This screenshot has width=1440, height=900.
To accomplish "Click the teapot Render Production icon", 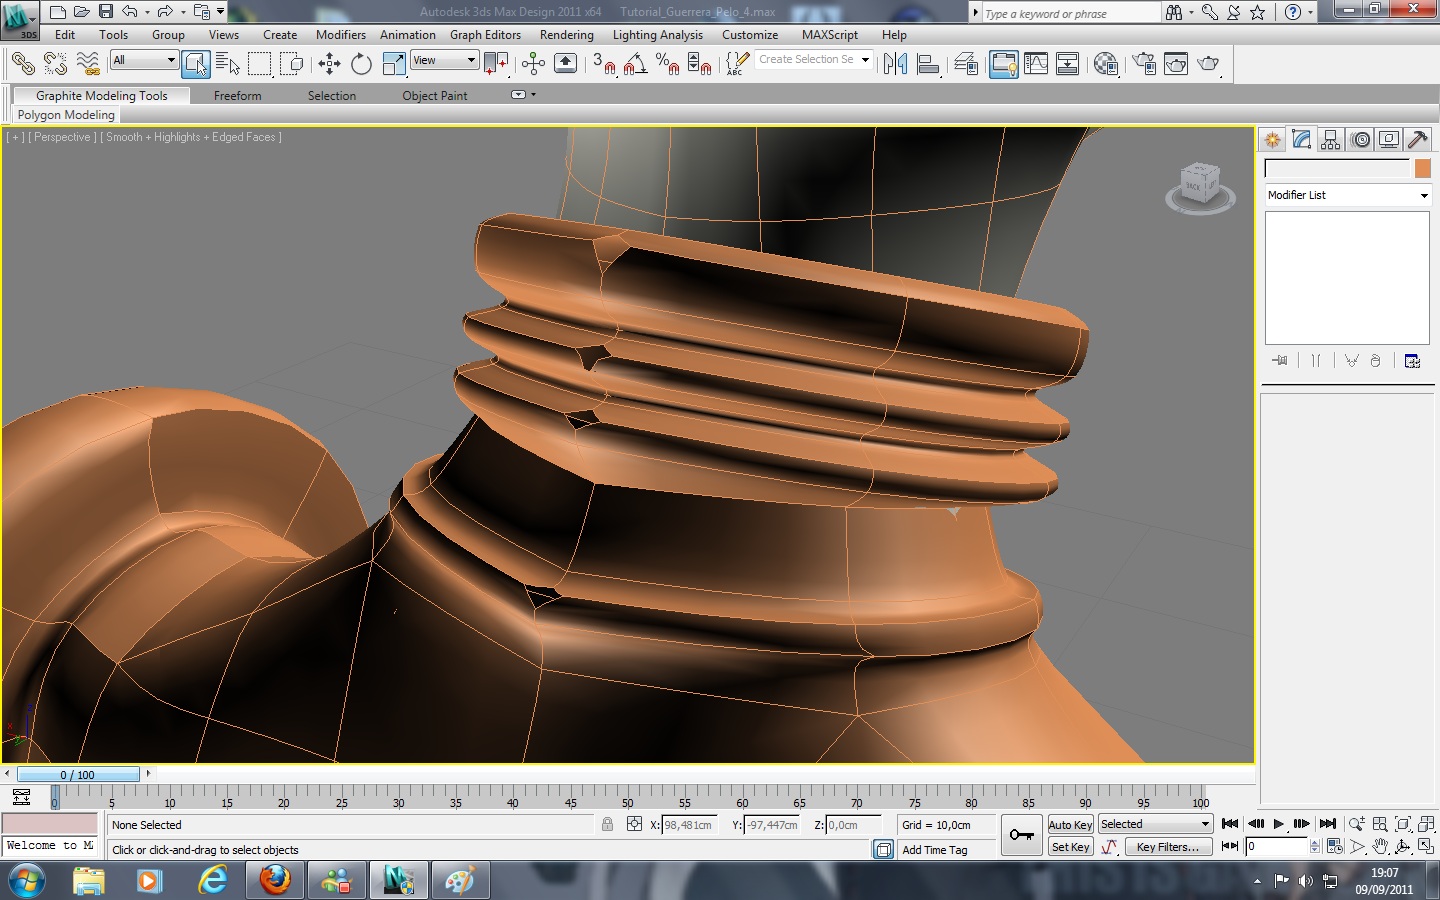I will [x=1208, y=65].
